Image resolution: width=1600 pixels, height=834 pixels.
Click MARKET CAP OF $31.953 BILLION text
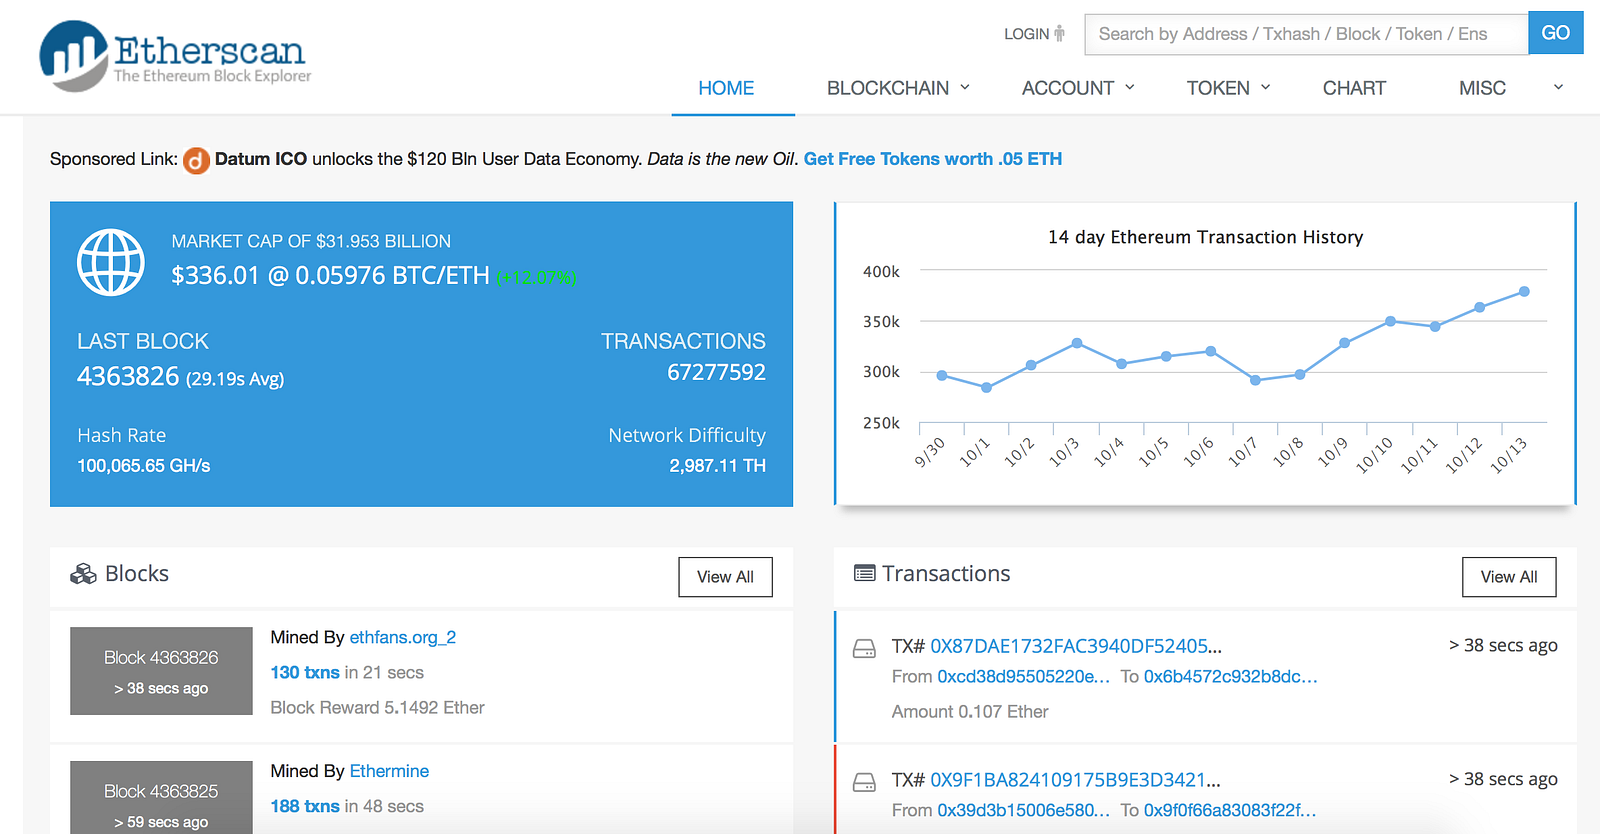click(311, 242)
